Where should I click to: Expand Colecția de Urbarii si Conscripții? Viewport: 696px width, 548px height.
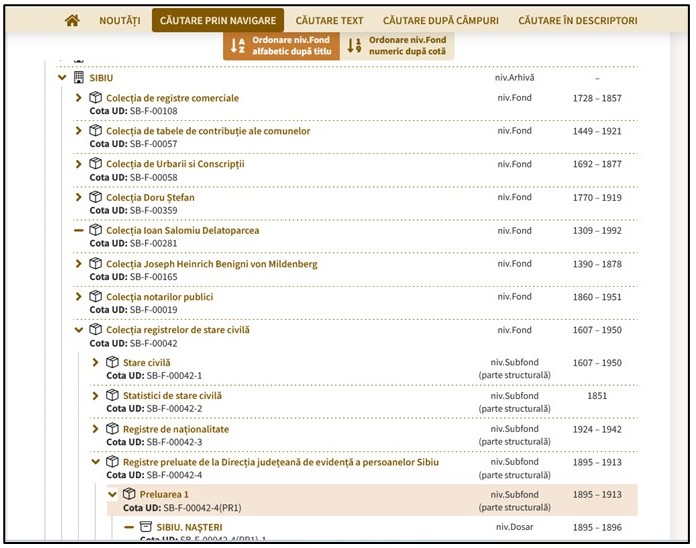tap(79, 164)
